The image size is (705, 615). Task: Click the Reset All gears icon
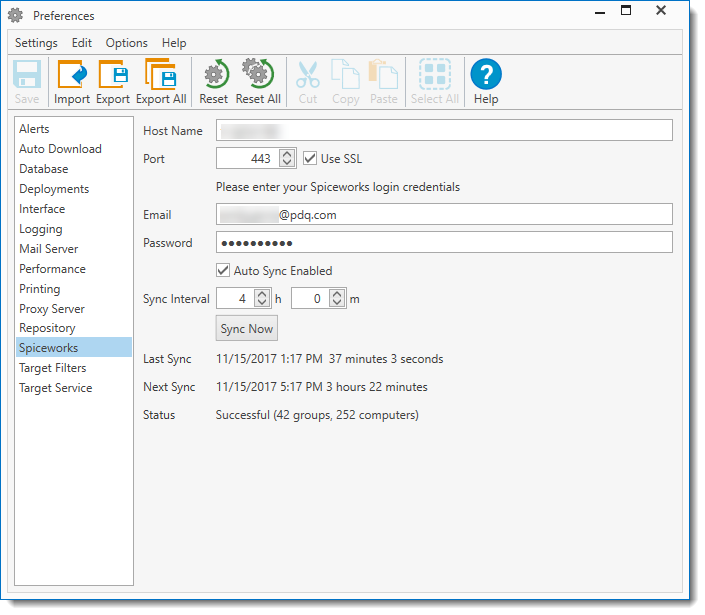click(x=258, y=76)
